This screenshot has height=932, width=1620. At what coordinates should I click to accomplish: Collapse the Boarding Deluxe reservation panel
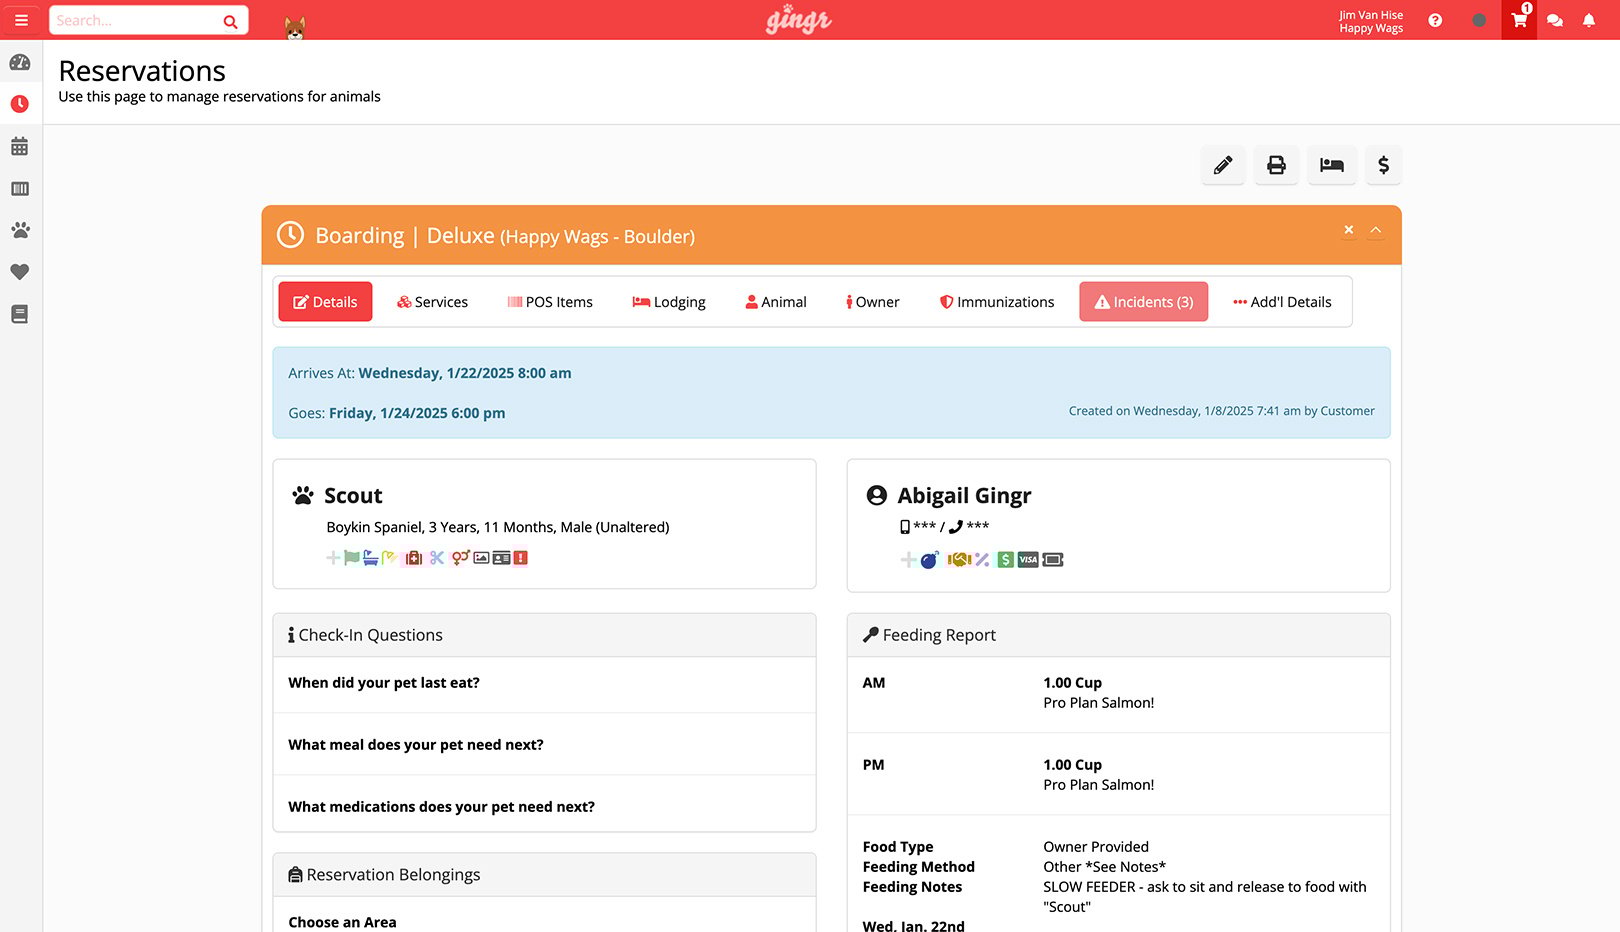pyautogui.click(x=1375, y=230)
